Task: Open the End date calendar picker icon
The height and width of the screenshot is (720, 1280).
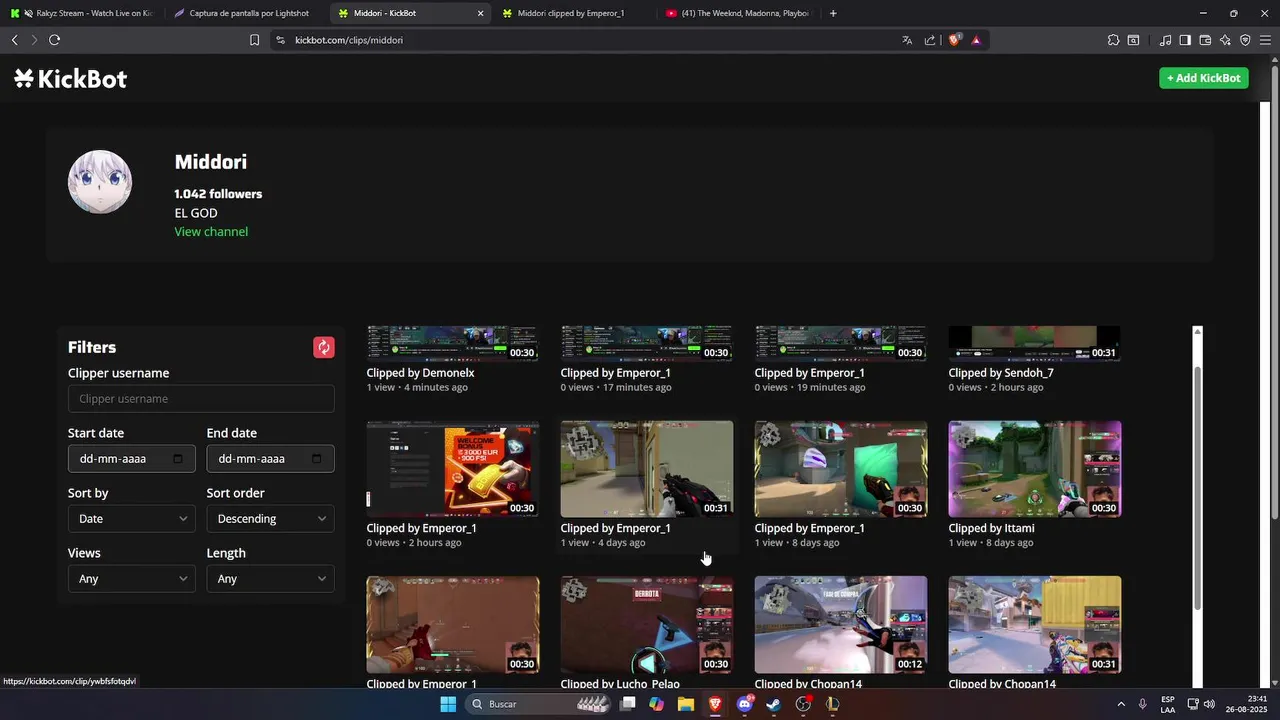Action: click(317, 458)
